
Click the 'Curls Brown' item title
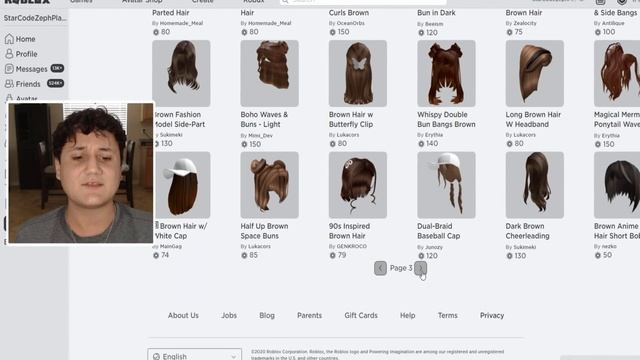[x=349, y=13]
